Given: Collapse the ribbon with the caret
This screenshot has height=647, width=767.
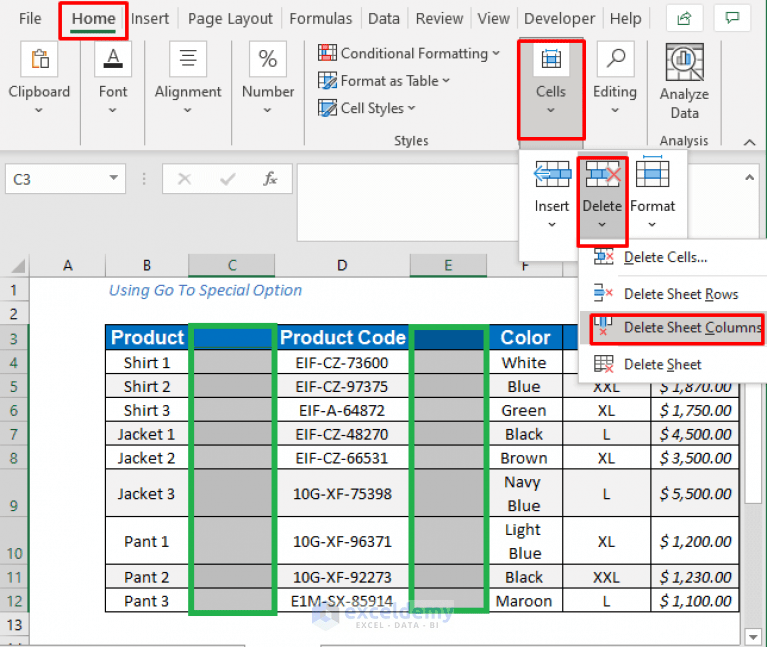Looking at the screenshot, I should coord(749,142).
